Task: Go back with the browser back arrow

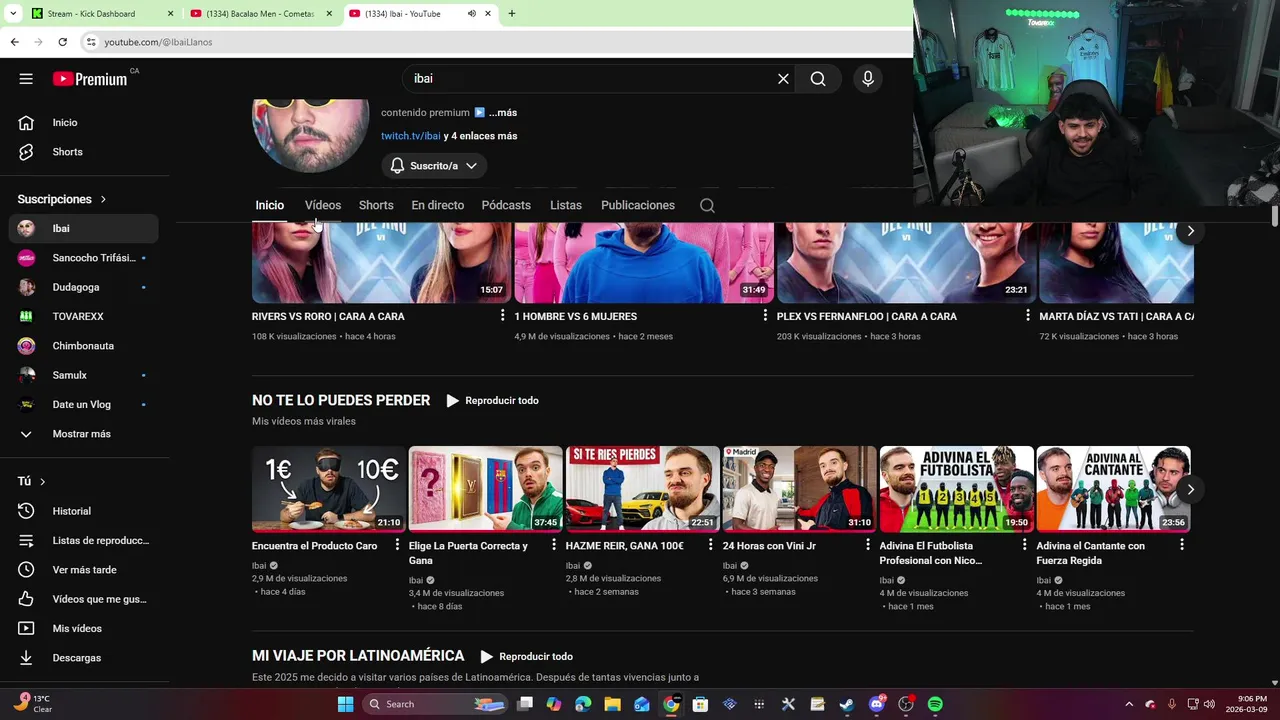Action: pos(14,42)
